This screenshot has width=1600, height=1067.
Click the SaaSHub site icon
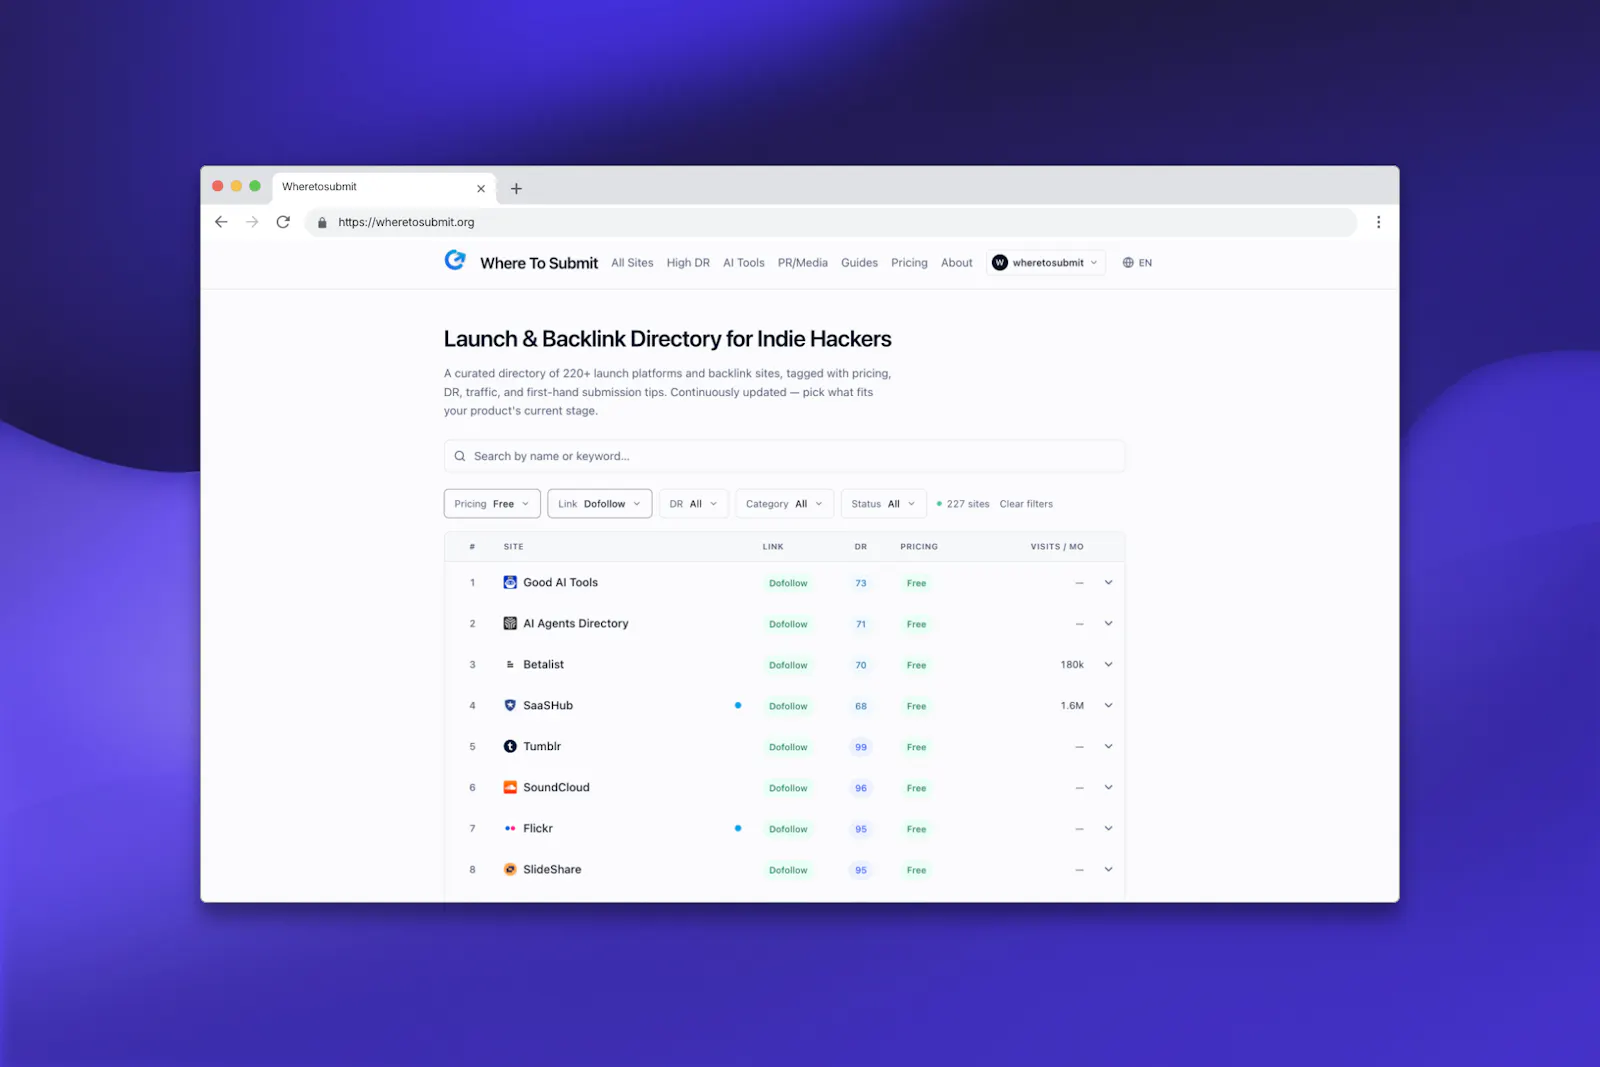coord(510,705)
